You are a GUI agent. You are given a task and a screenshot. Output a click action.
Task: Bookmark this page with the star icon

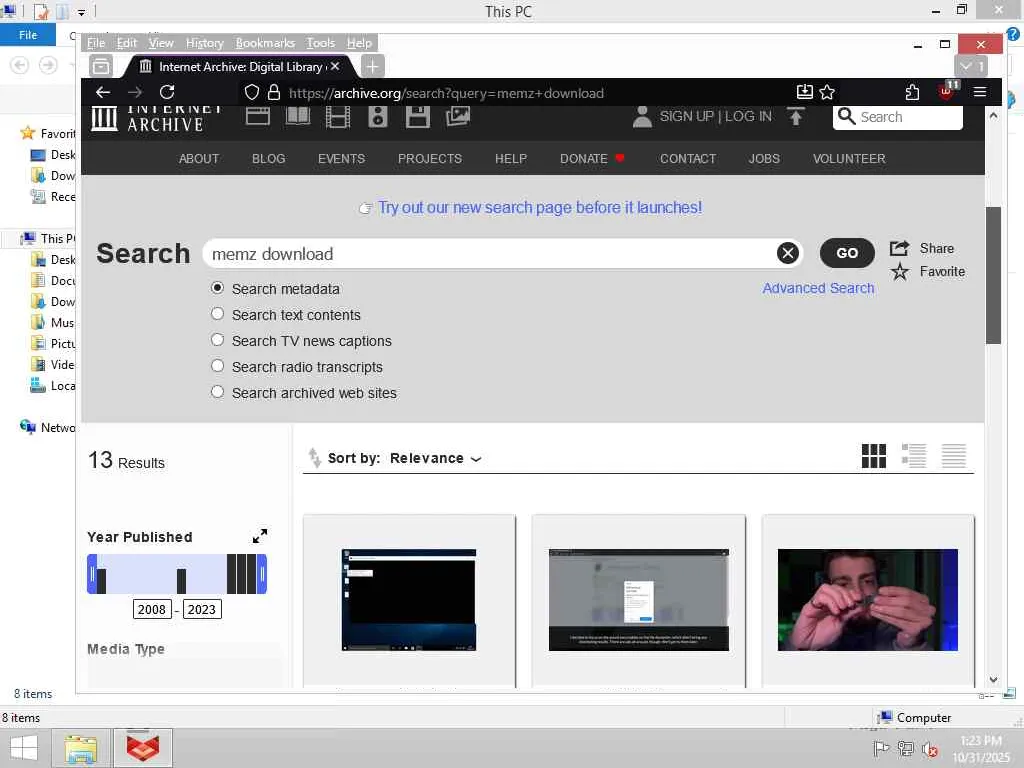click(x=827, y=92)
